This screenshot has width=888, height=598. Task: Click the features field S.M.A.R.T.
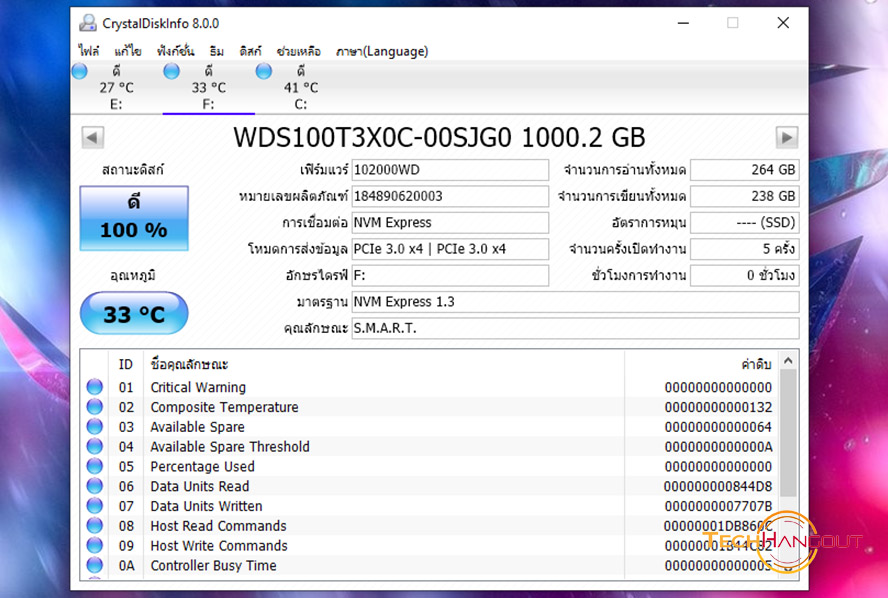pyautogui.click(x=575, y=328)
